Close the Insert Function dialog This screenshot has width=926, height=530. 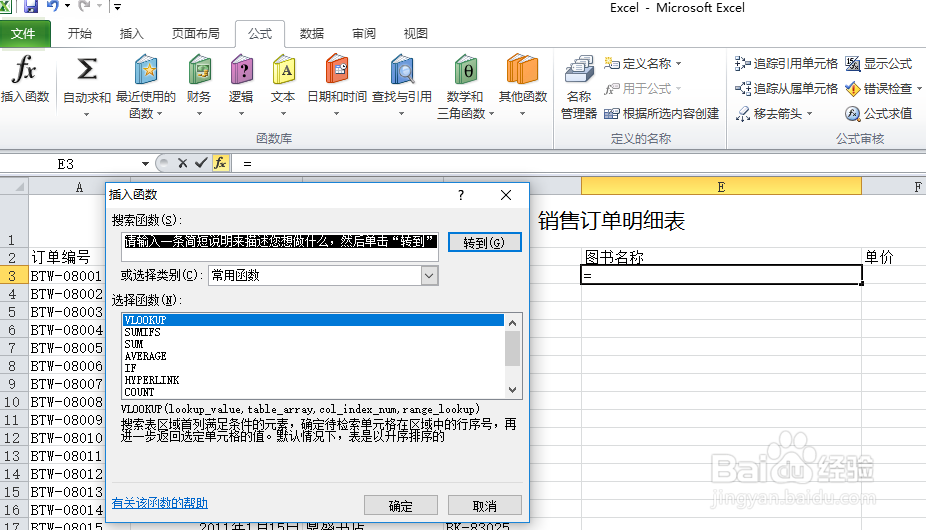point(506,195)
